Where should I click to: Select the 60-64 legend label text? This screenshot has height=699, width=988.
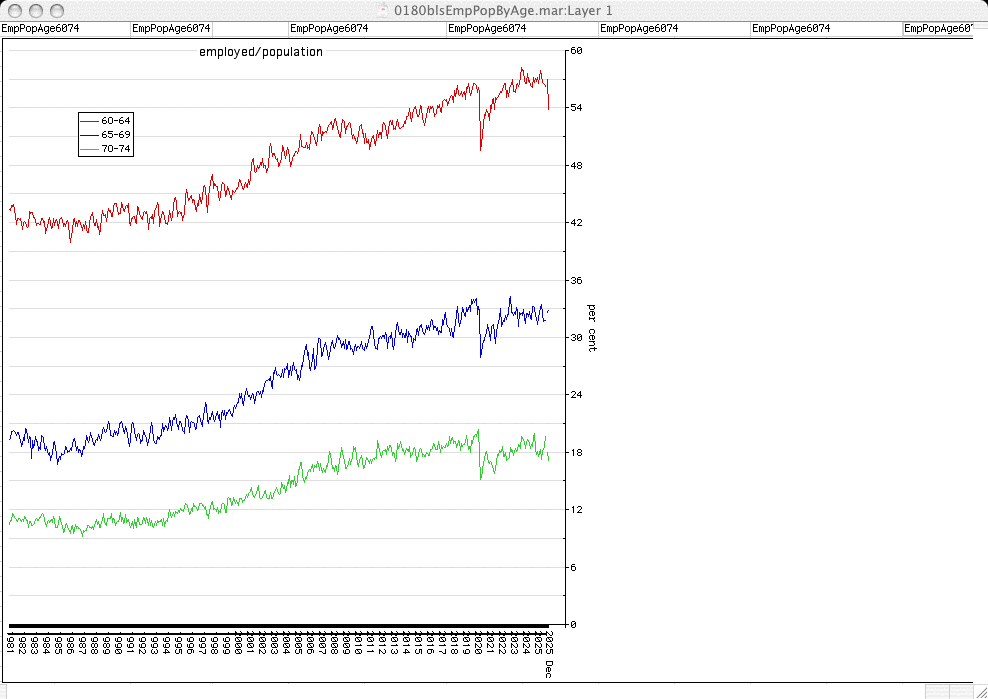click(116, 120)
